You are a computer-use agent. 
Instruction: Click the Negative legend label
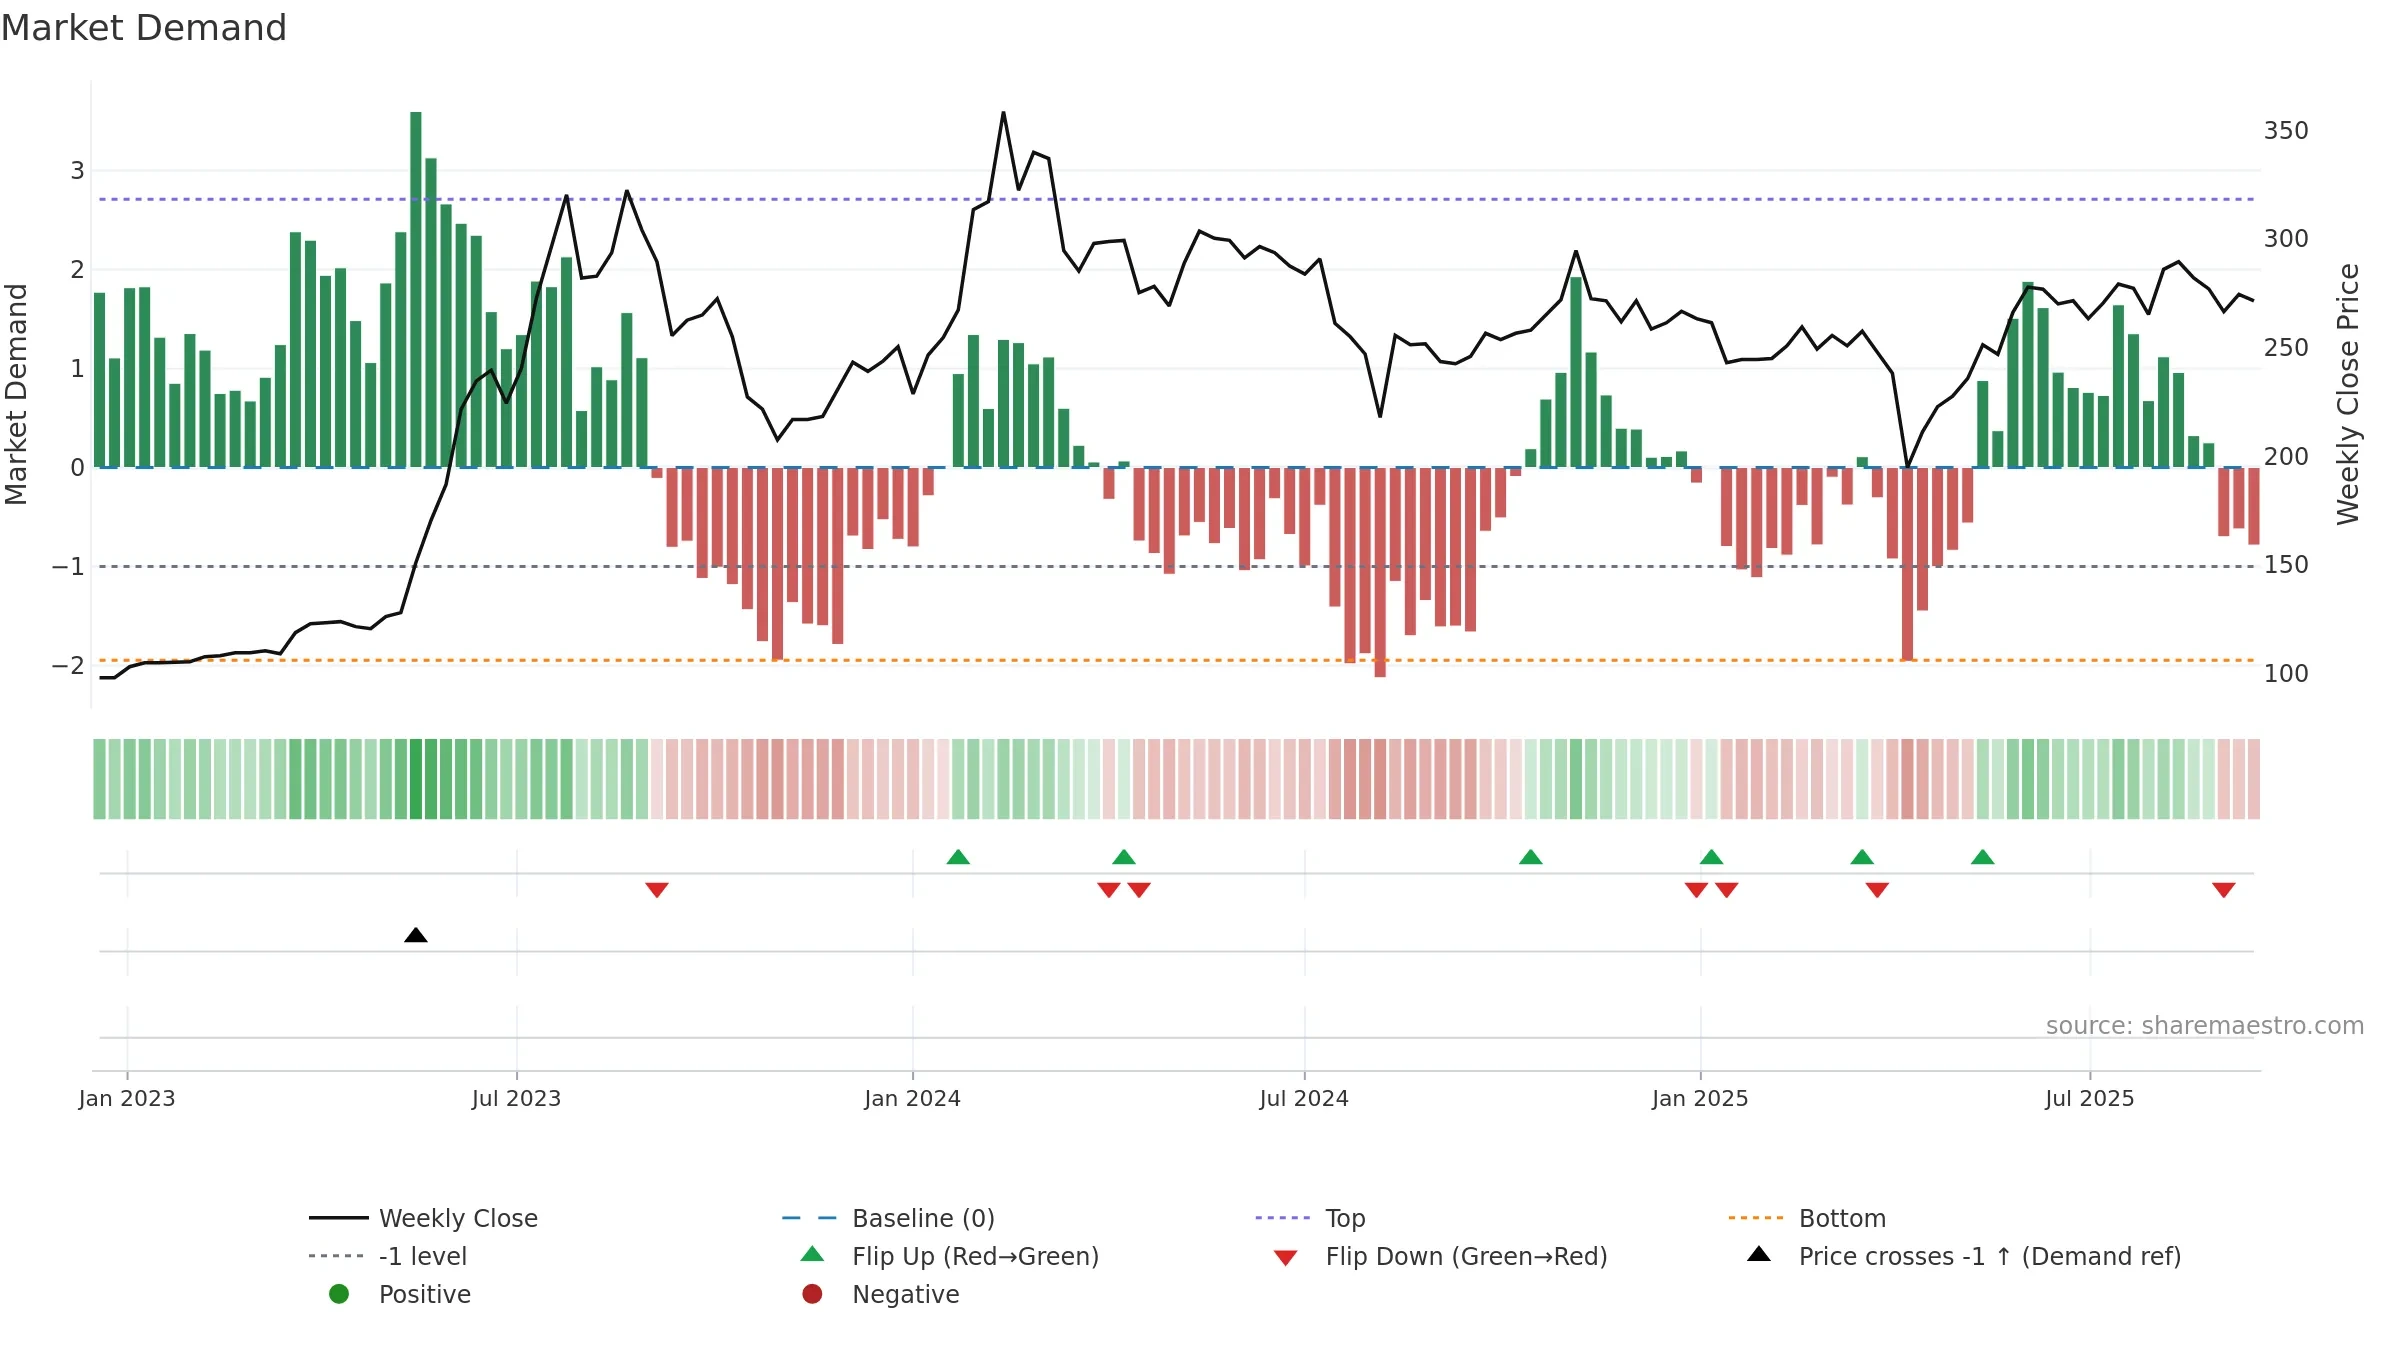coord(906,1294)
